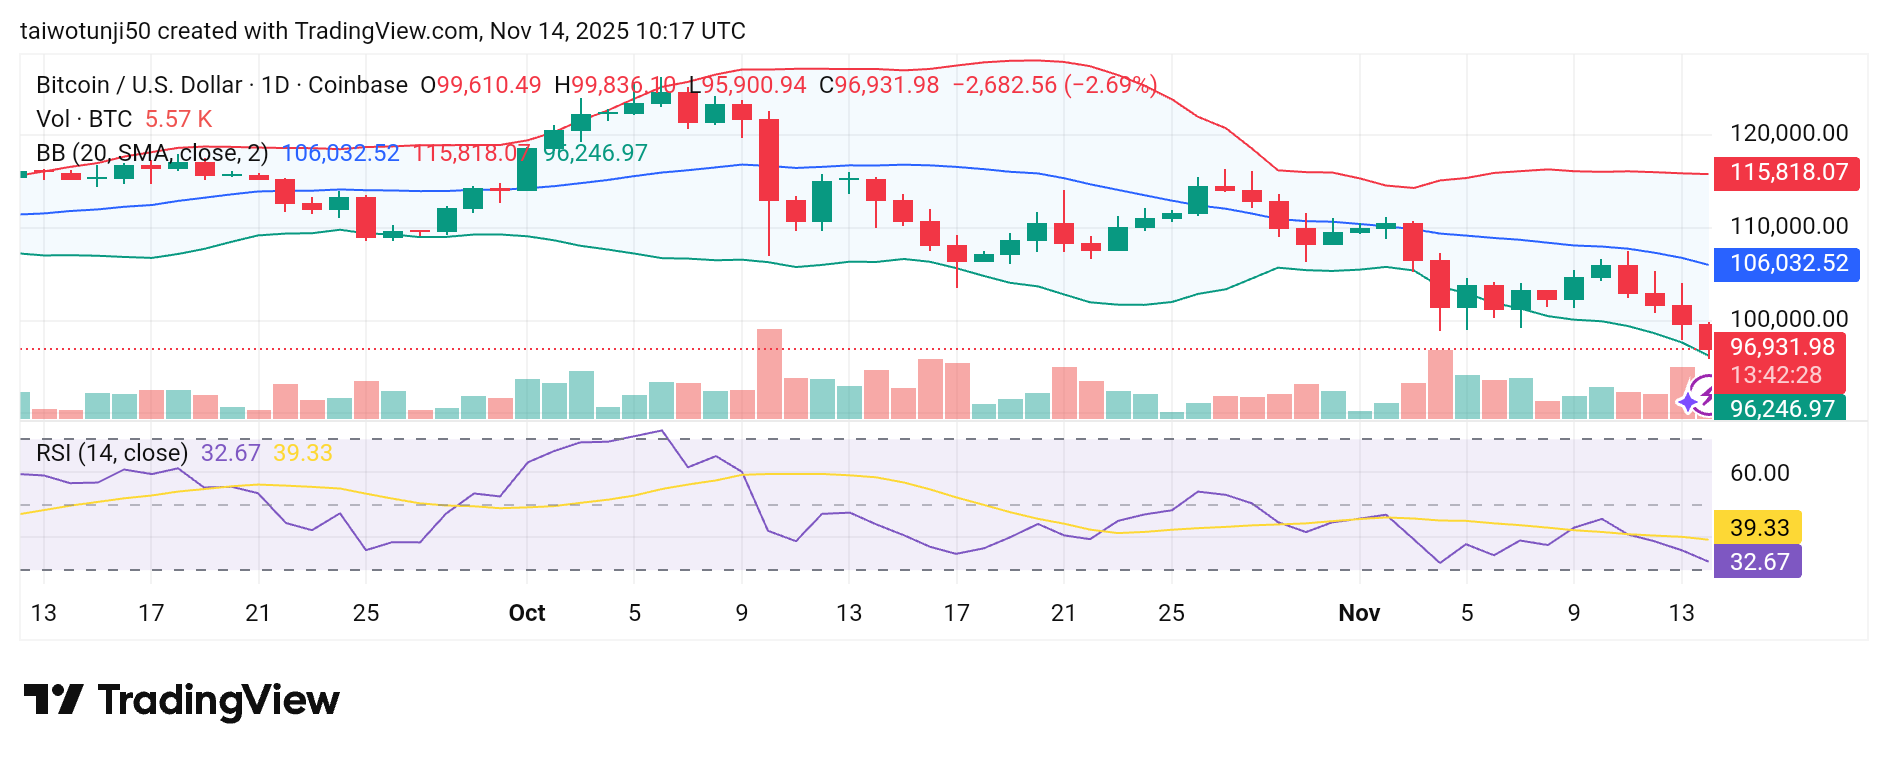Screen dimensions: 1888x760
Task: Click the low value L95,900.94
Action: pyautogui.click(x=747, y=85)
